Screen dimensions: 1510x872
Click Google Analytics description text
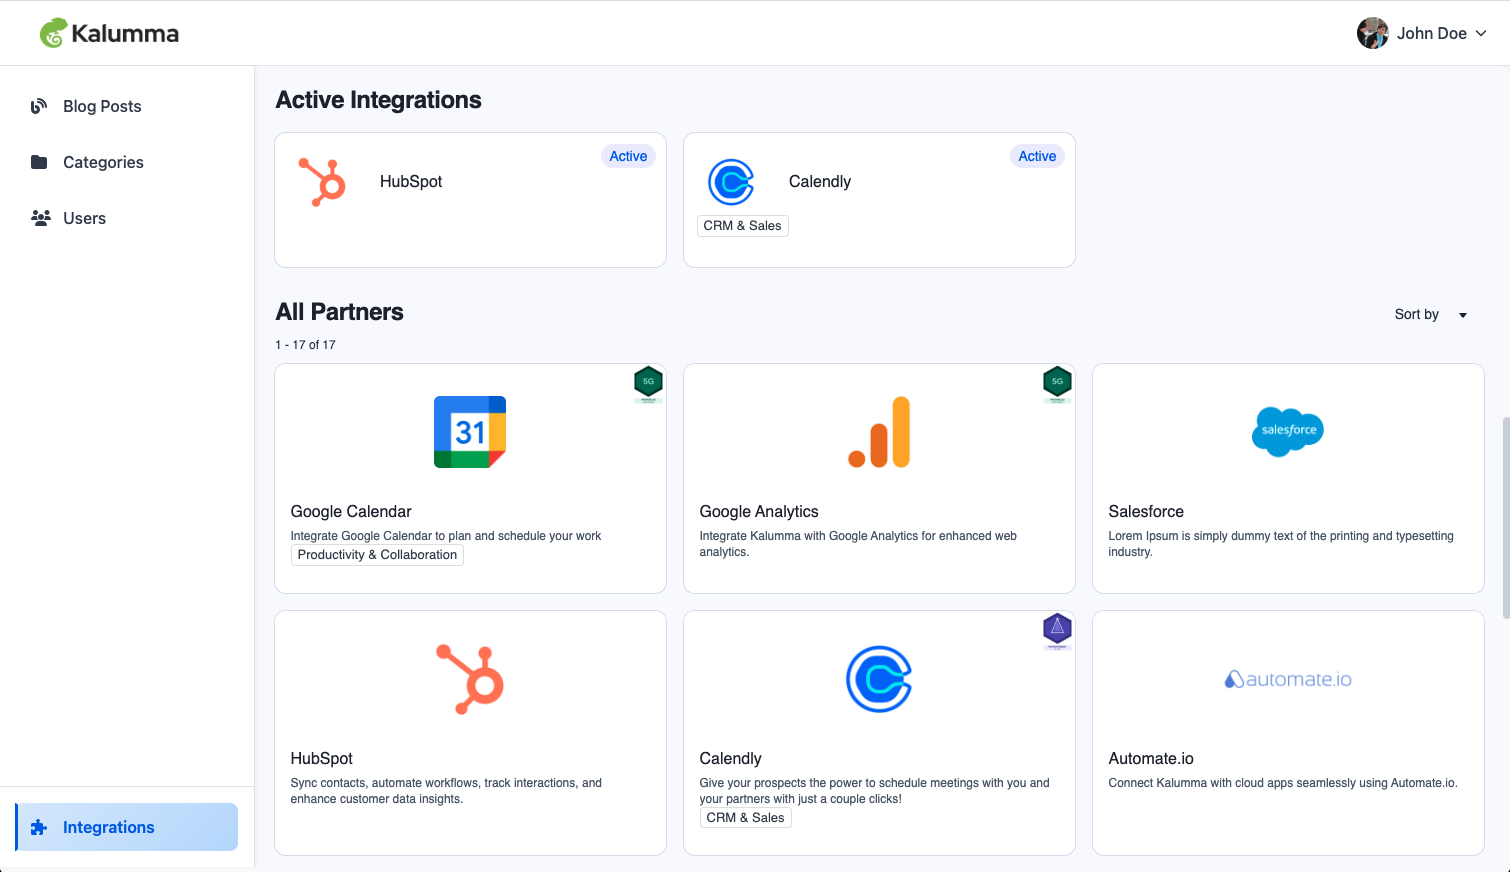coord(858,544)
